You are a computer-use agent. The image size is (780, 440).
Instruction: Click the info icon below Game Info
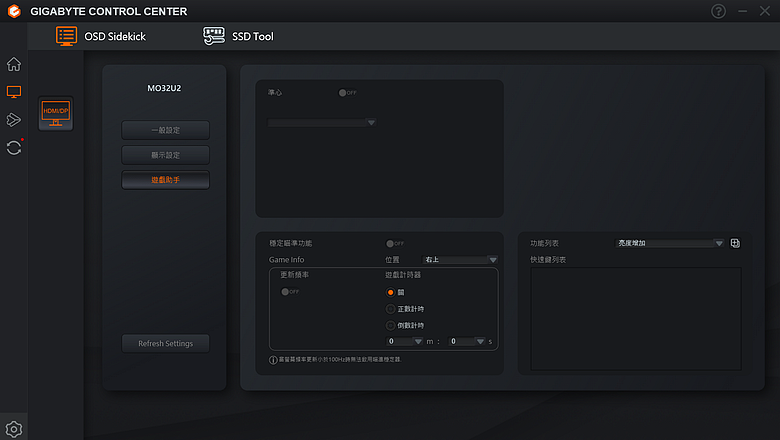point(273,360)
